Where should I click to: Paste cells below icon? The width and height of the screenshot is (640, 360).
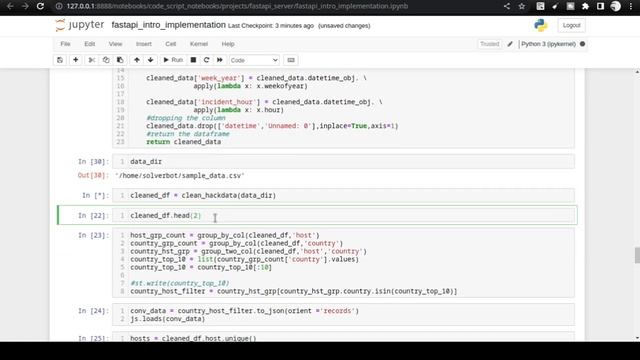(x=120, y=60)
